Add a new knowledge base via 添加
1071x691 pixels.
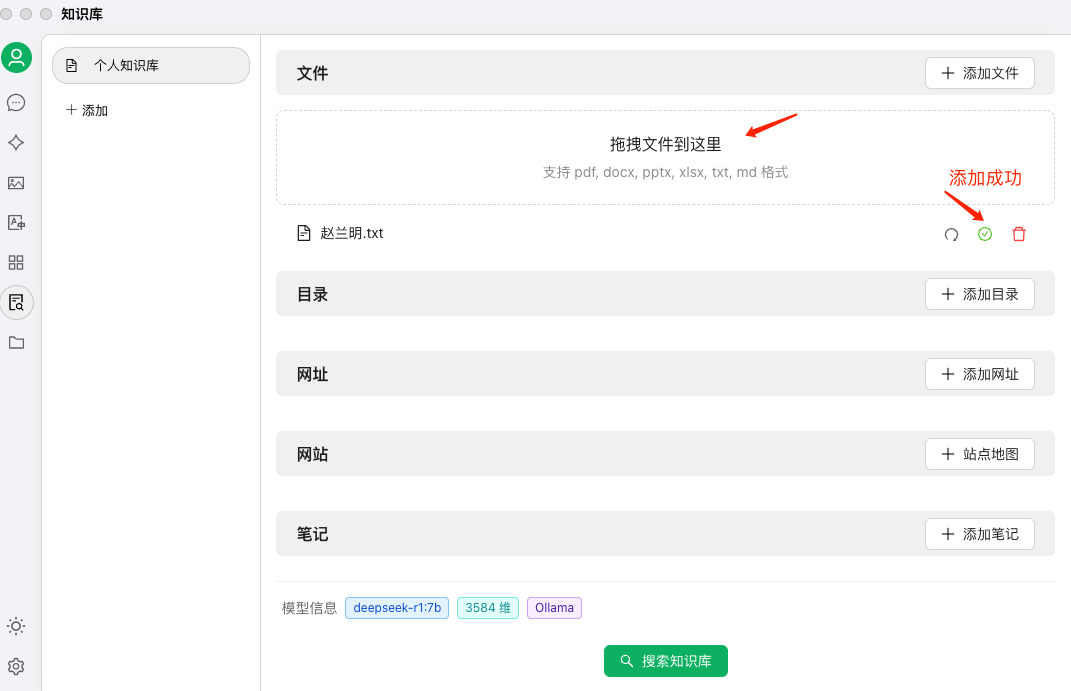point(87,111)
